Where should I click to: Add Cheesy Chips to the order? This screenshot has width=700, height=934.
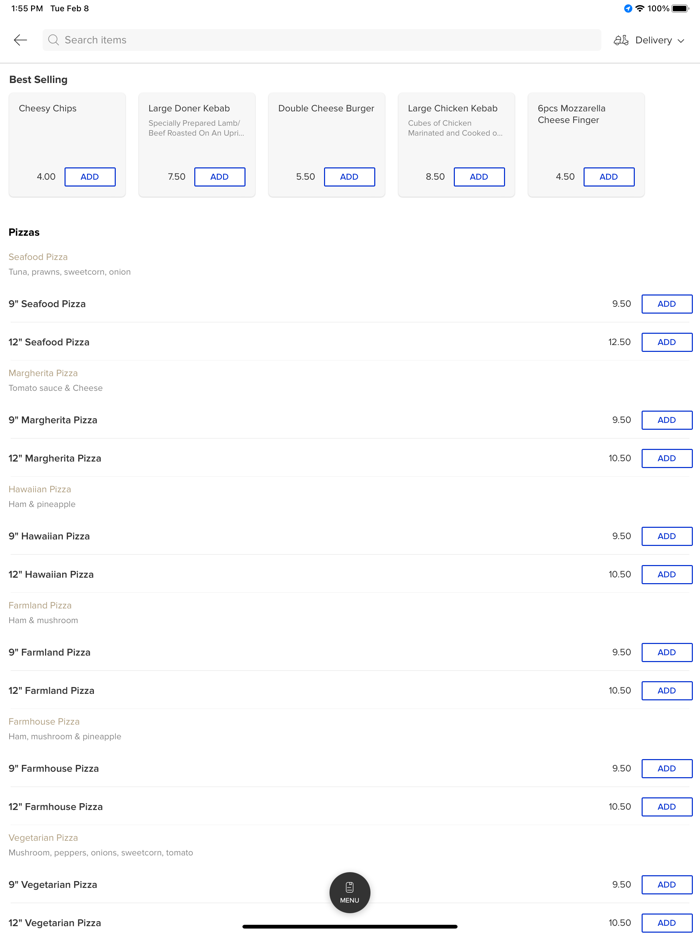[x=90, y=177]
